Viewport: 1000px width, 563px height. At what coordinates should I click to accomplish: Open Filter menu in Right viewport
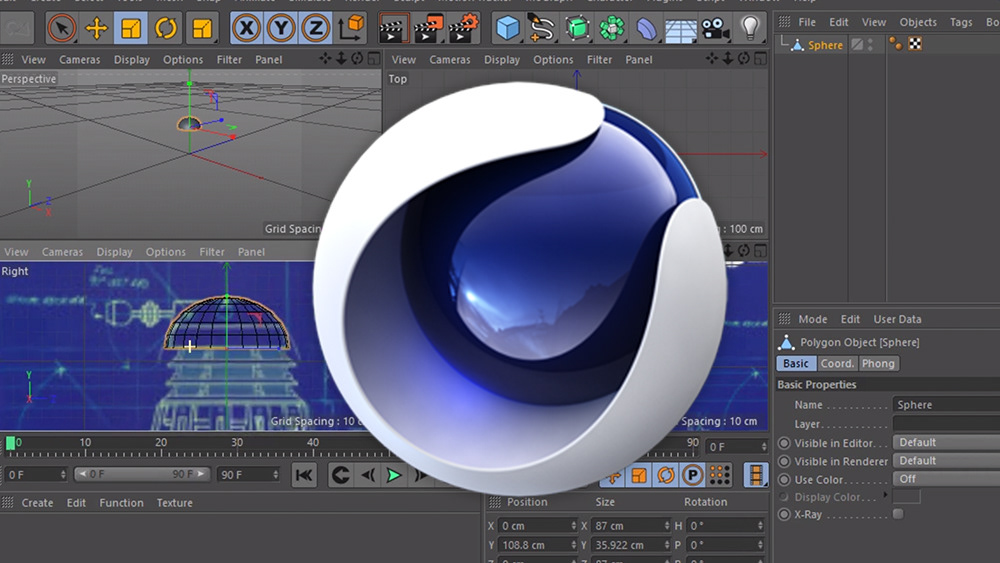coord(212,252)
